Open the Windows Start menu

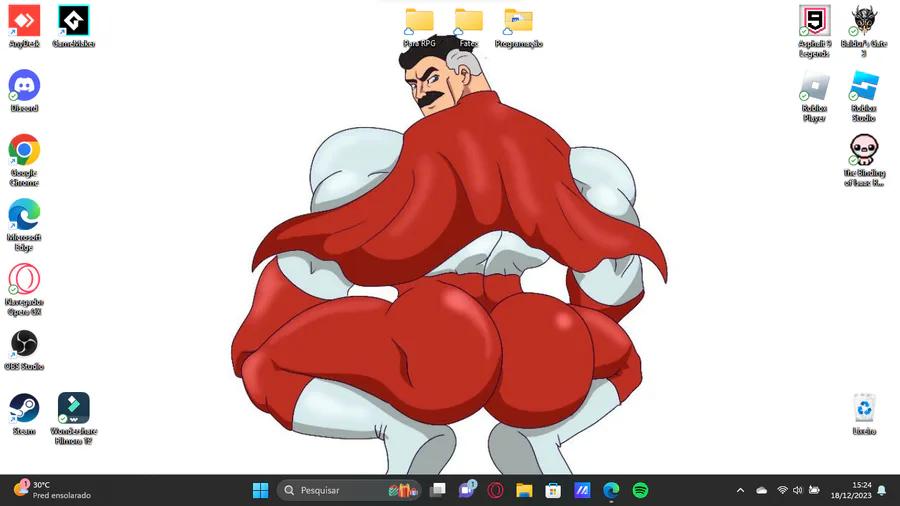coord(261,491)
